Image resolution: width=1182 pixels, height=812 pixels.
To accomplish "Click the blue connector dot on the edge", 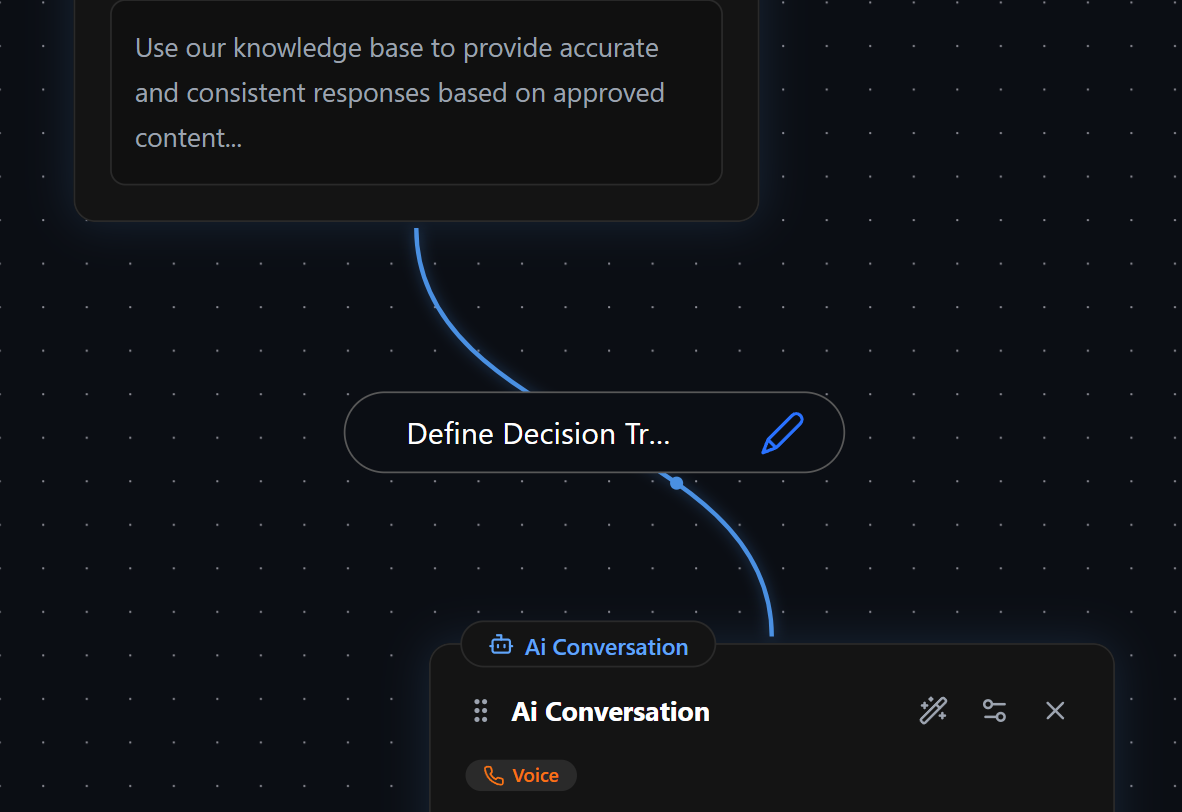I will (676, 482).
